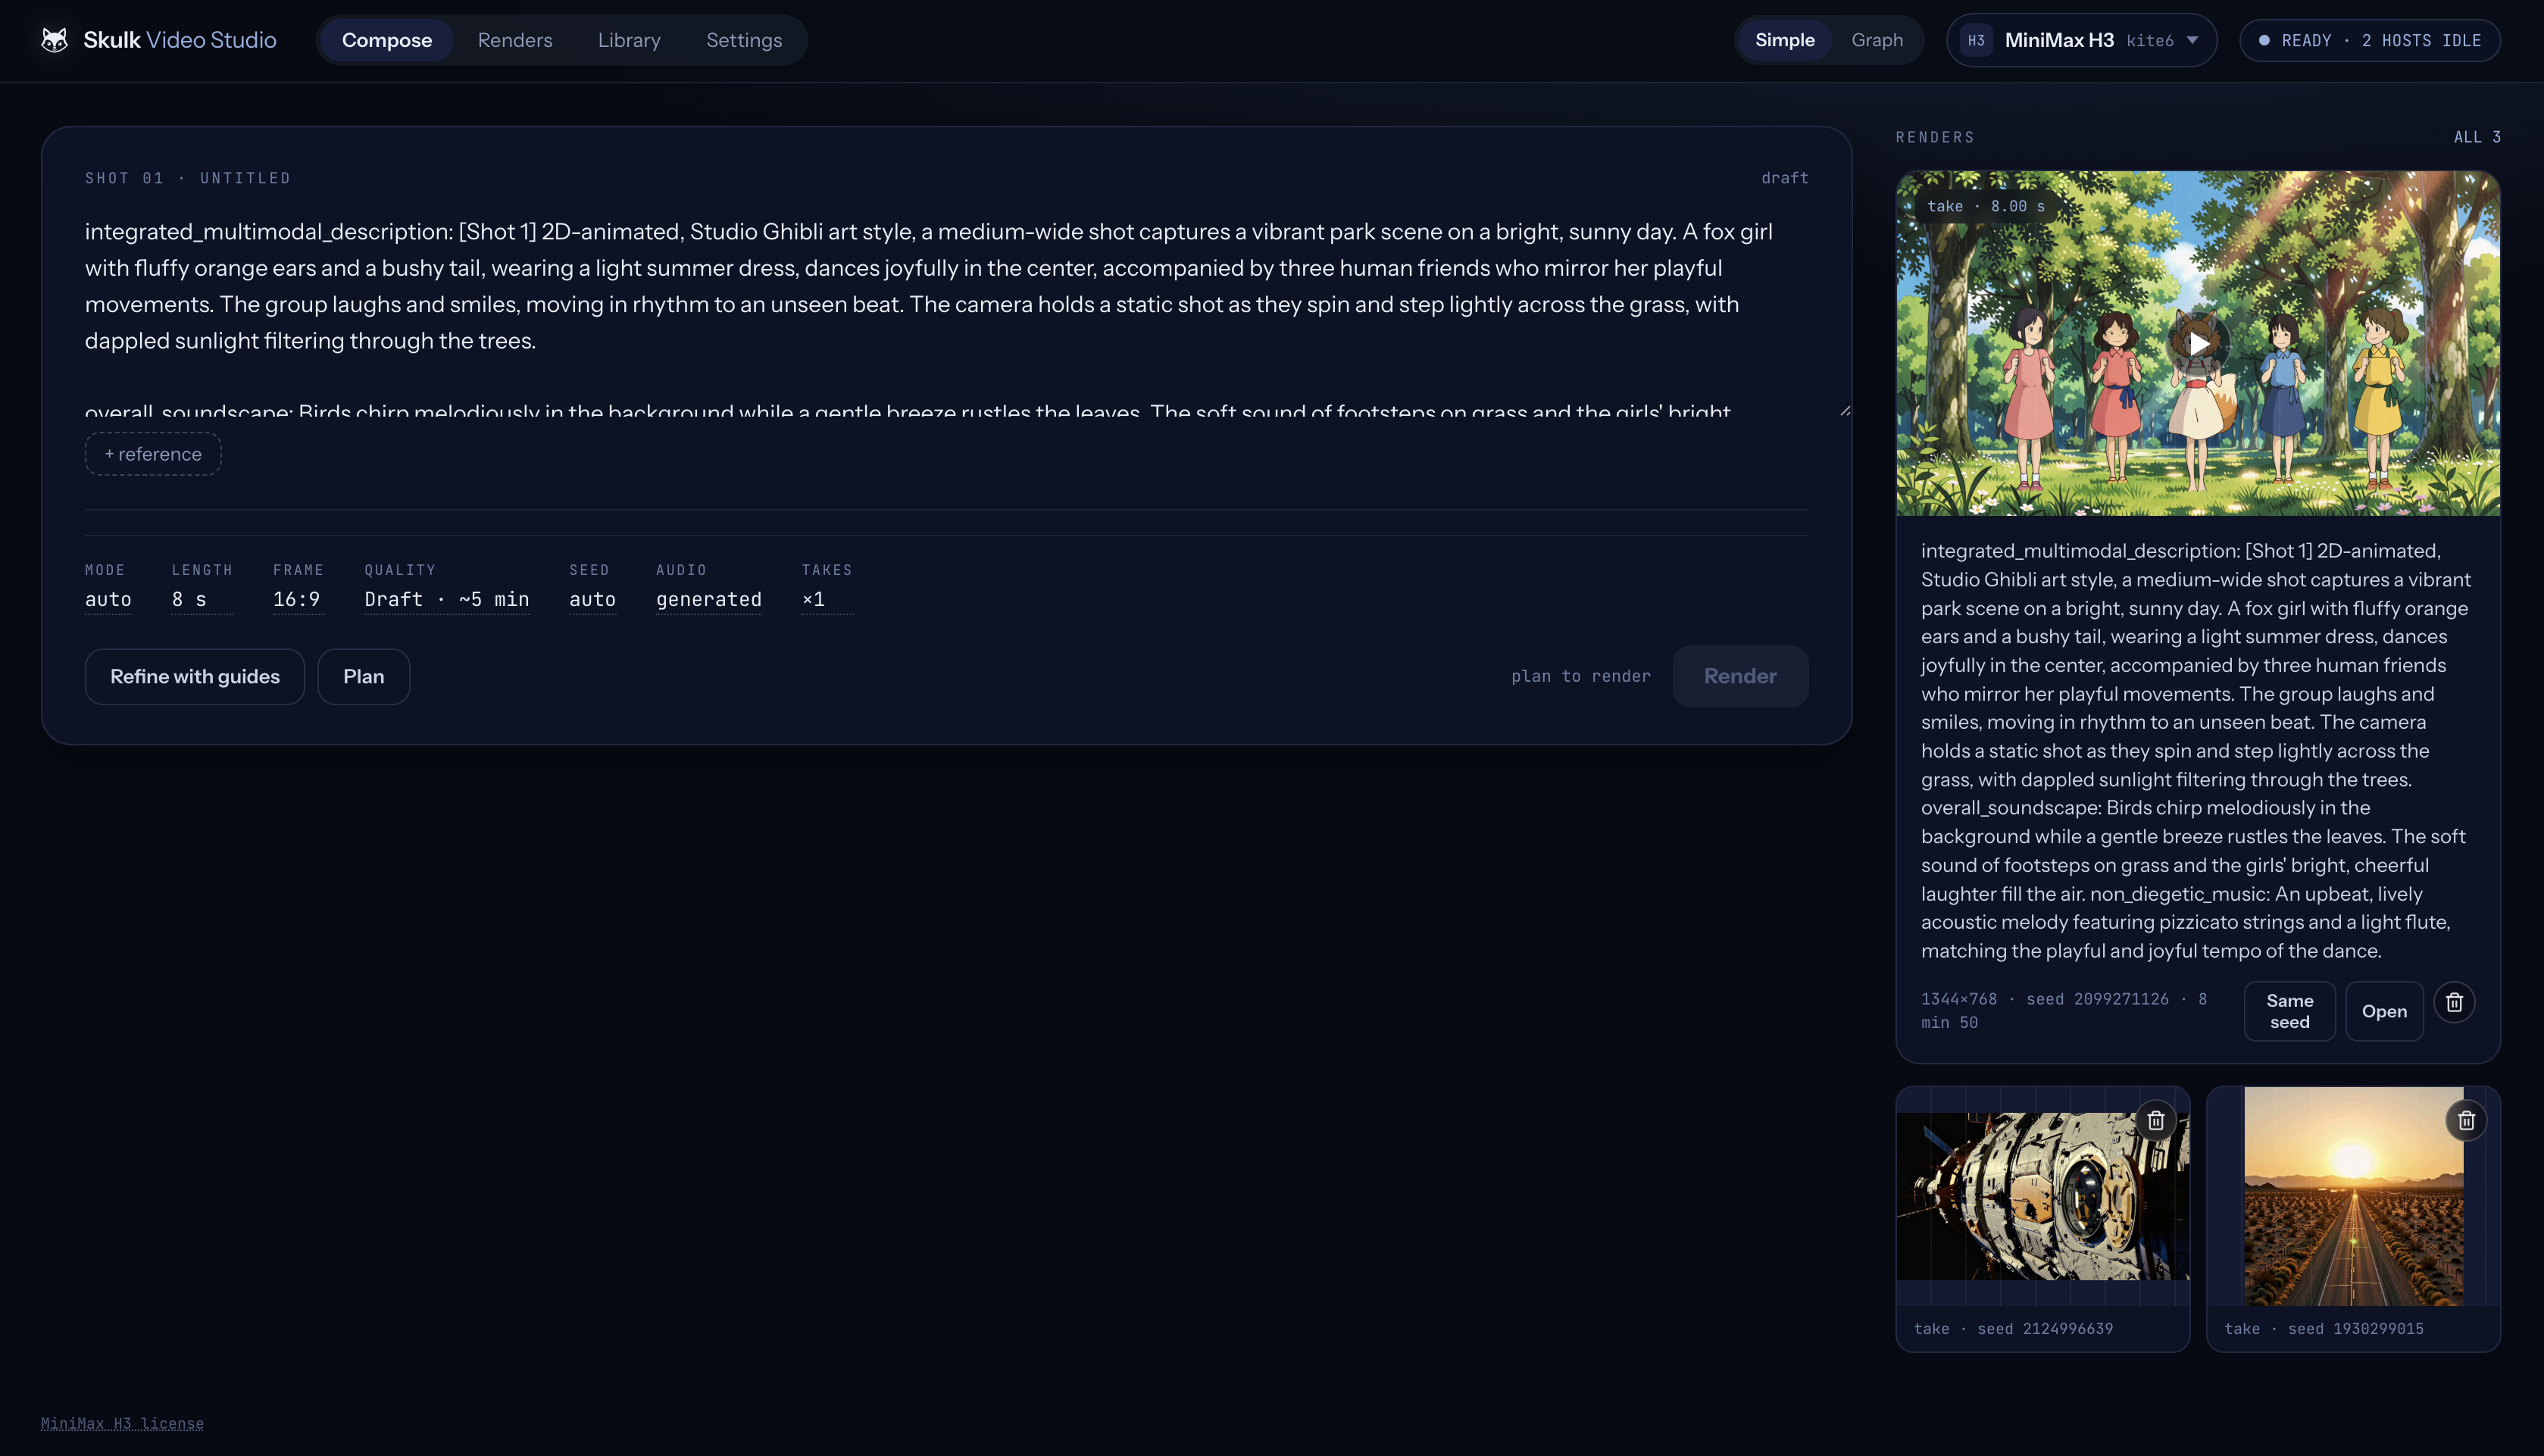Change Audio generated setting

point(709,599)
